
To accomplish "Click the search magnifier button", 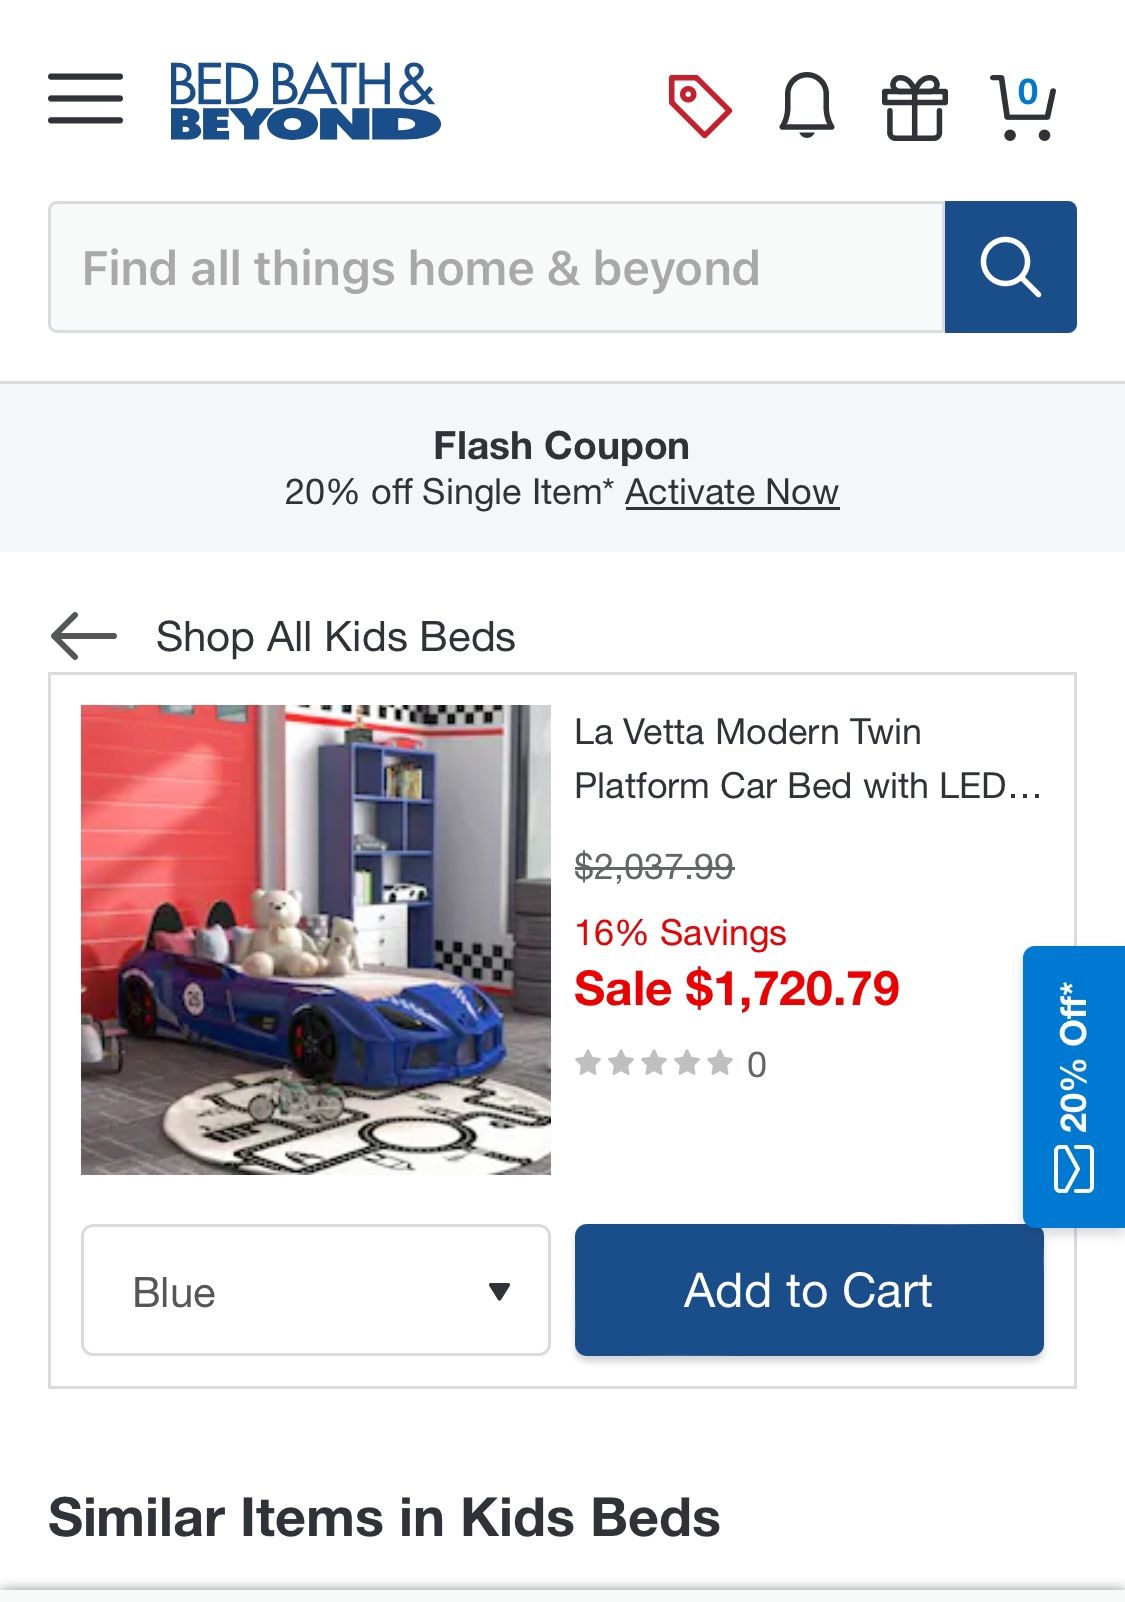I will 1011,267.
